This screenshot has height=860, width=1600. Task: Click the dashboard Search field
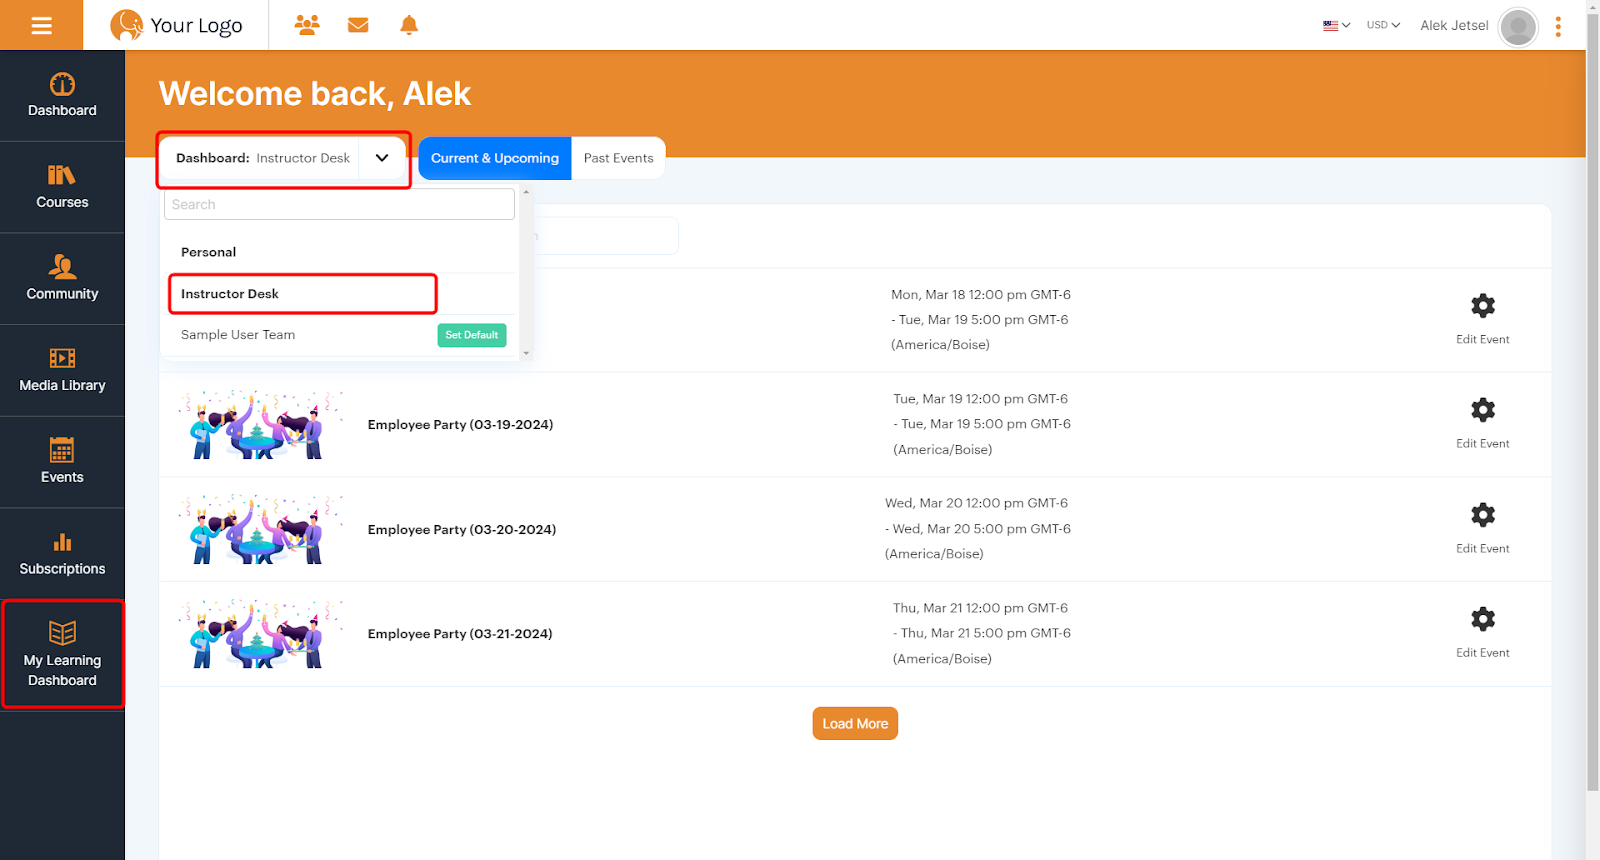pyautogui.click(x=339, y=204)
